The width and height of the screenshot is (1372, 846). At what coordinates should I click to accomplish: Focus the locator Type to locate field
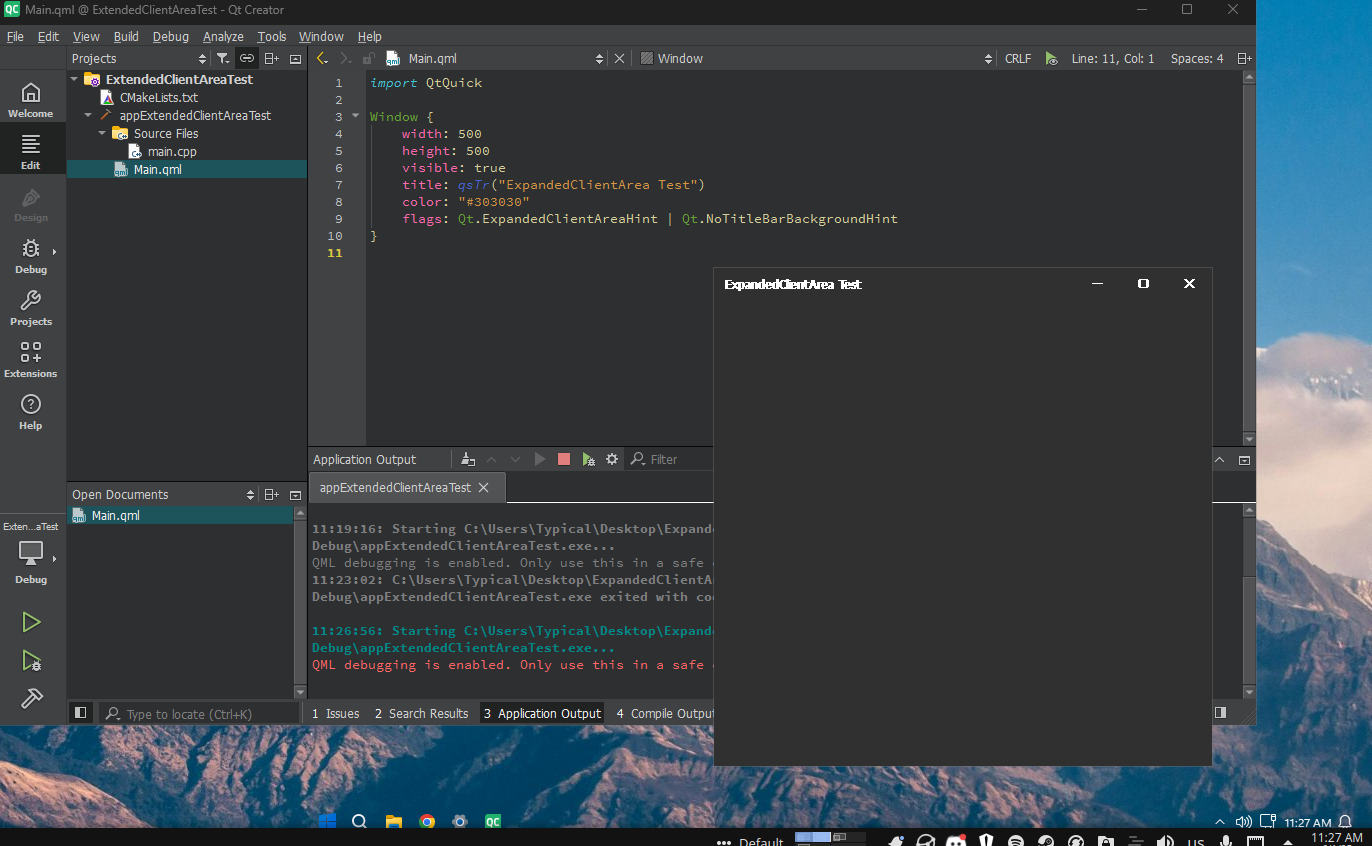[x=199, y=713]
